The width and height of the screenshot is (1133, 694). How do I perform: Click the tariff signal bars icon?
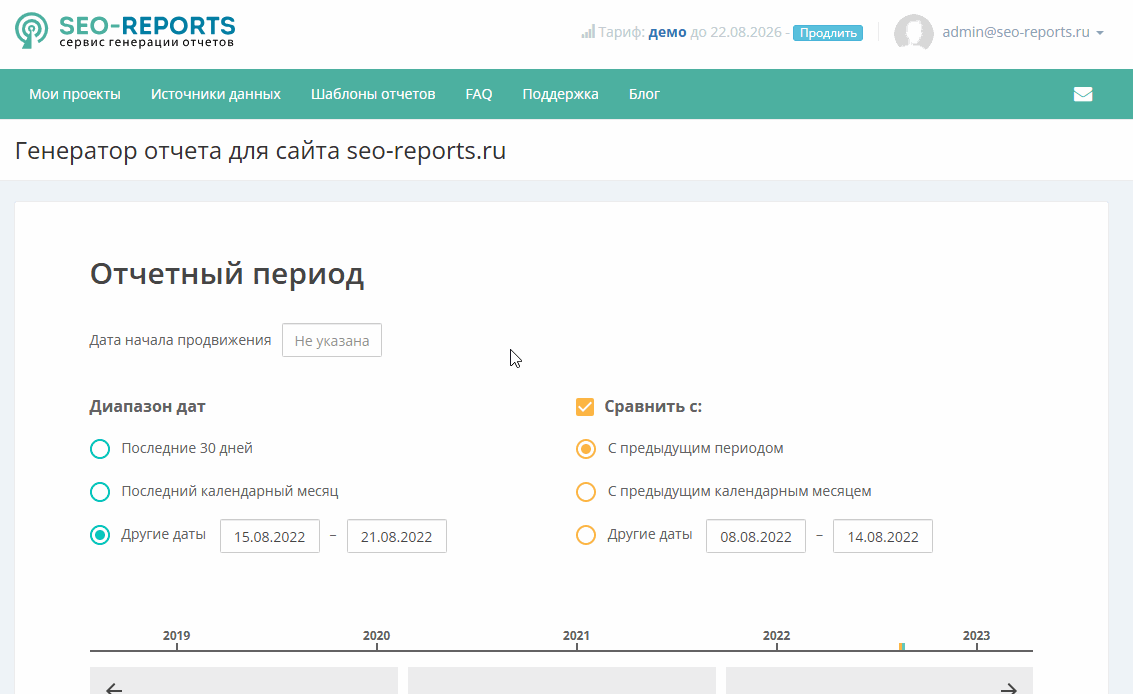[x=588, y=32]
